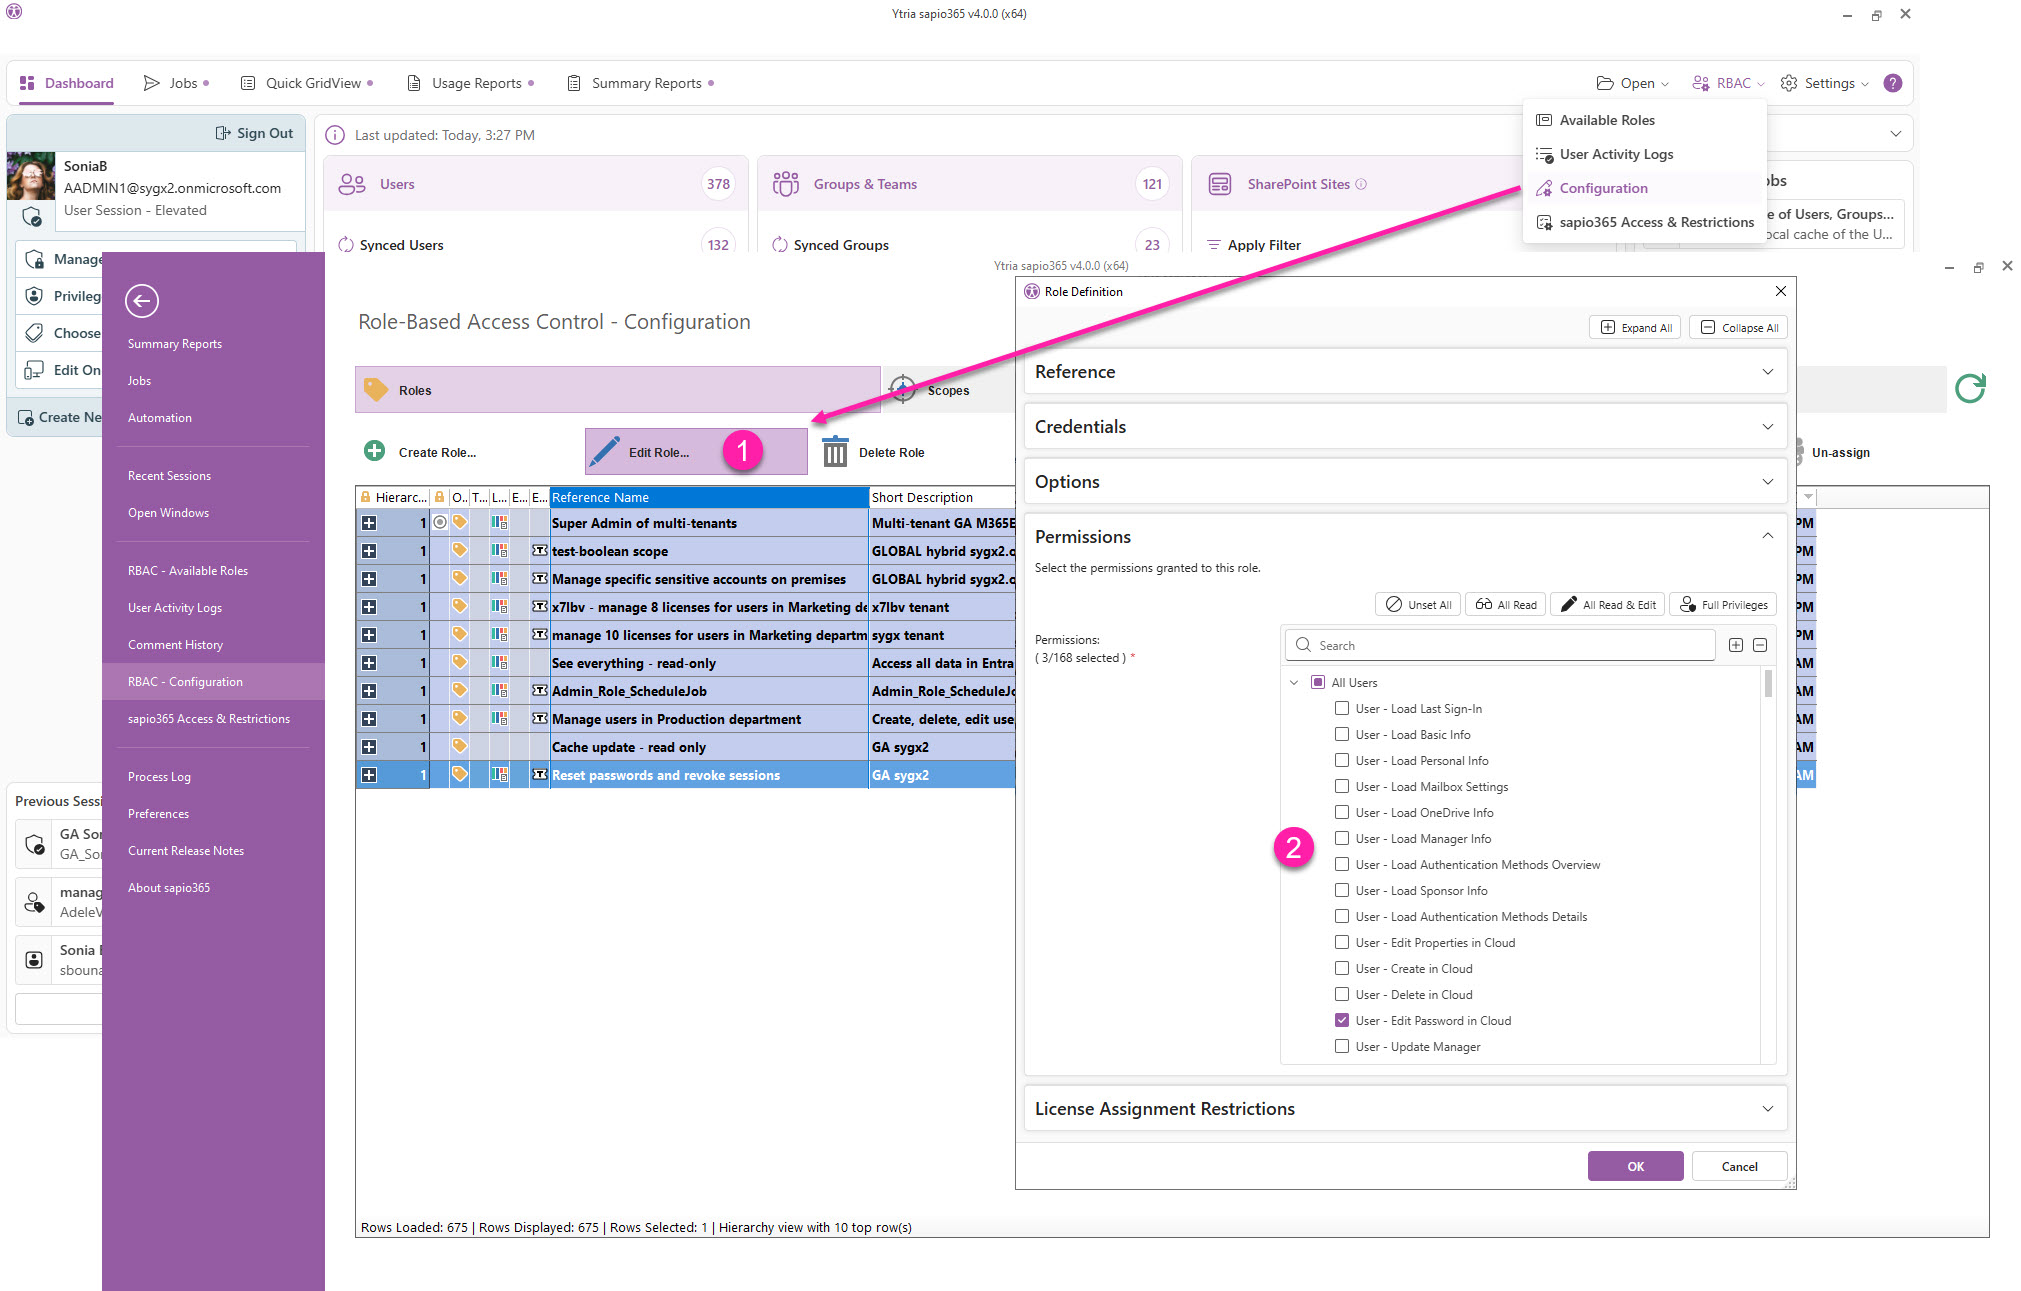This screenshot has height=1291, width=2021.
Task: Expand all permissions with plus icon near Search
Action: [x=1736, y=645]
